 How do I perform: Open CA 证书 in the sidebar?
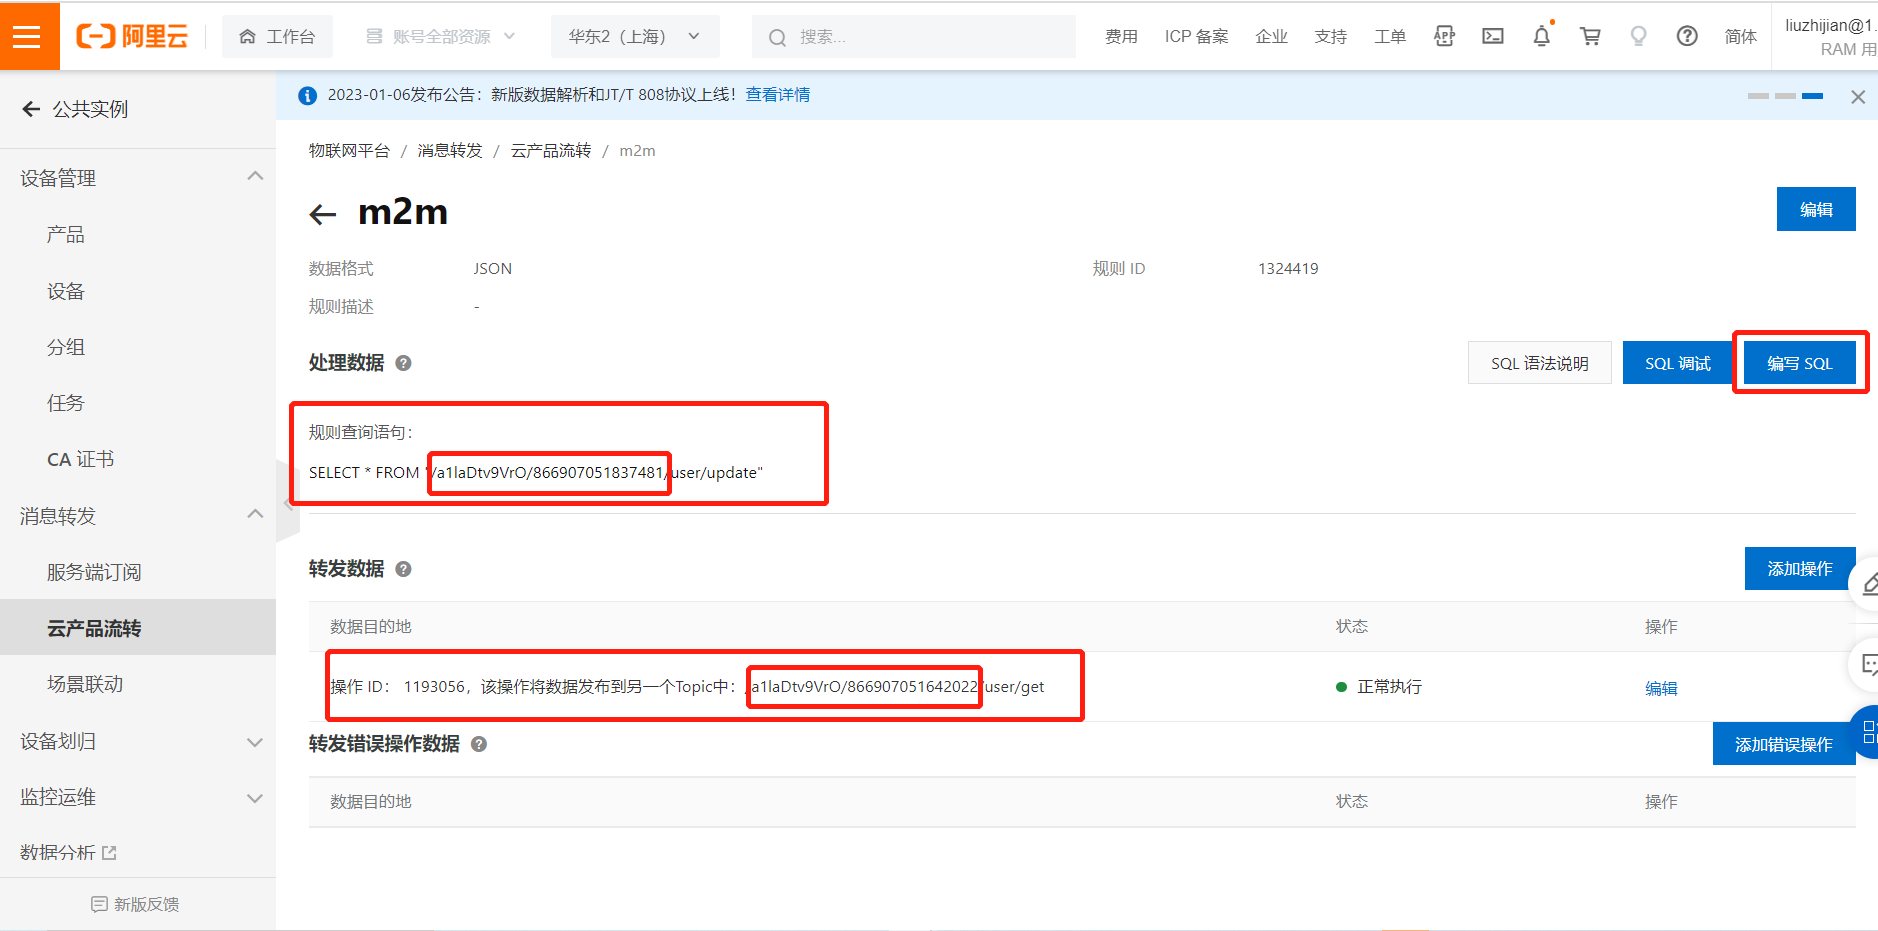click(x=81, y=459)
